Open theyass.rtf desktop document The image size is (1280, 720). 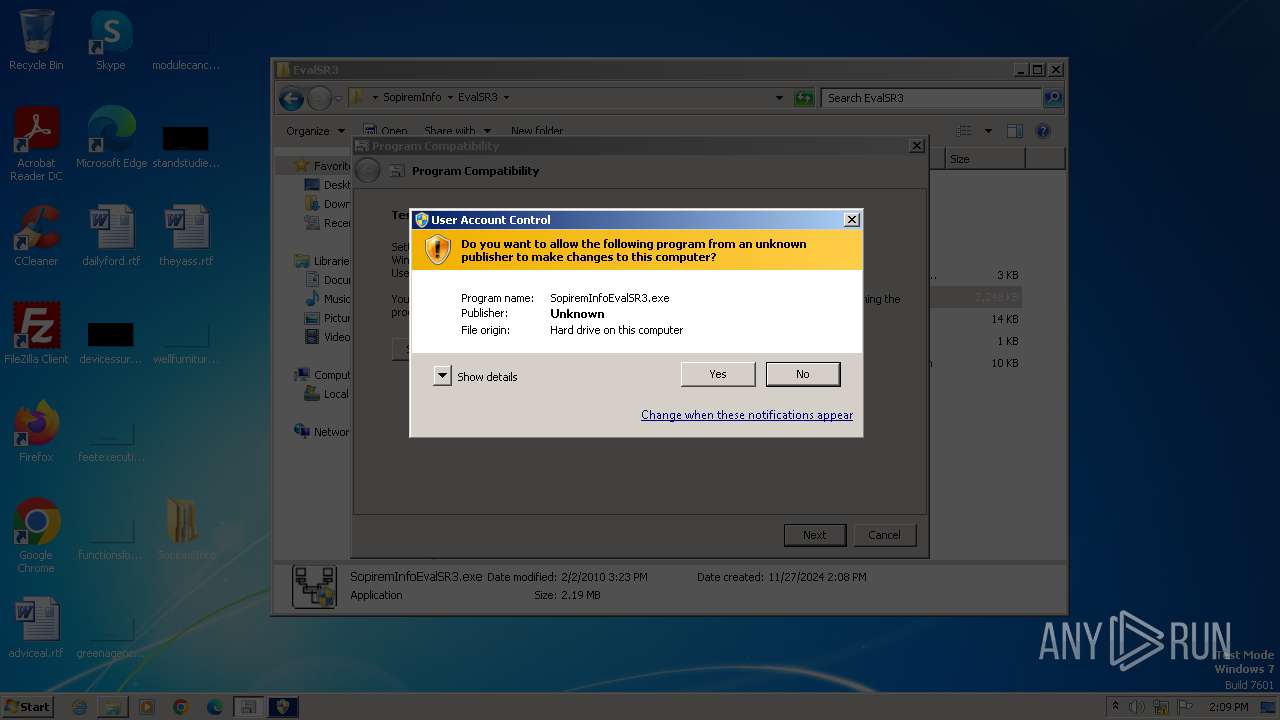[186, 236]
